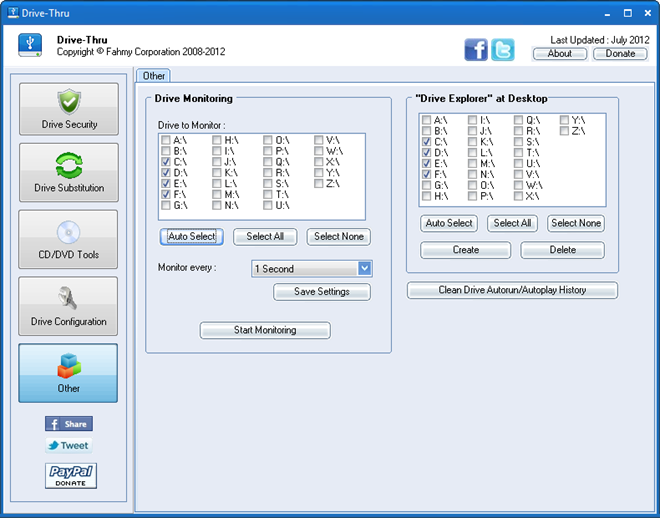Image resolution: width=660 pixels, height=518 pixels.
Task: Click the Tweet button in sidebar
Action: (x=68, y=446)
